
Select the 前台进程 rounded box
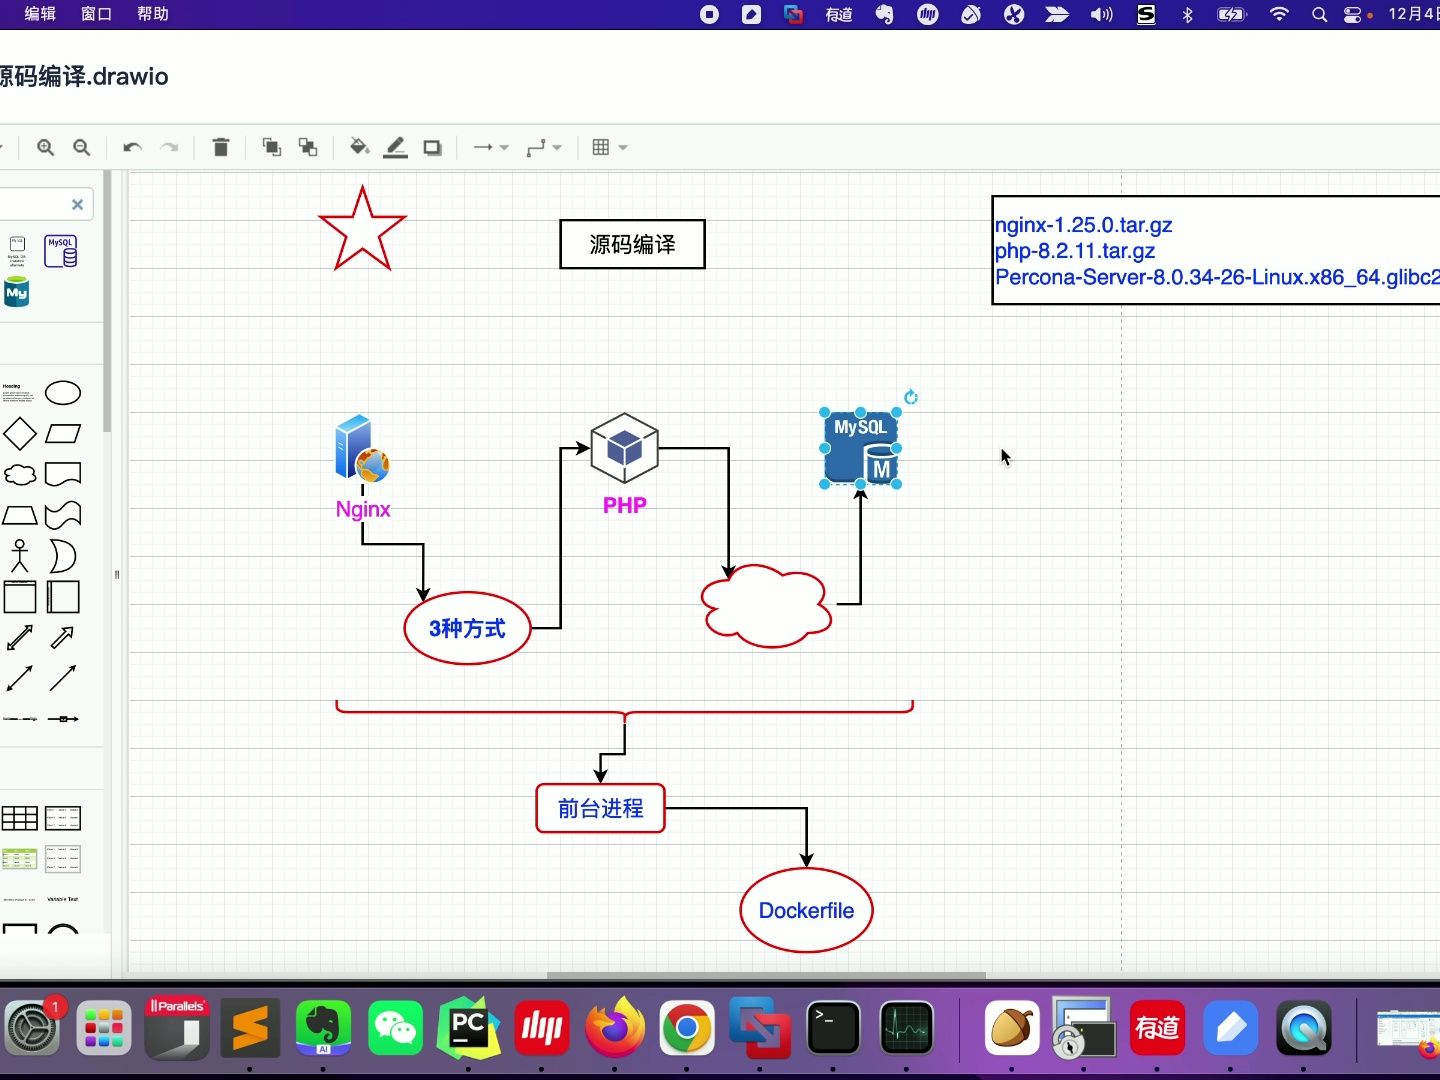coord(600,808)
